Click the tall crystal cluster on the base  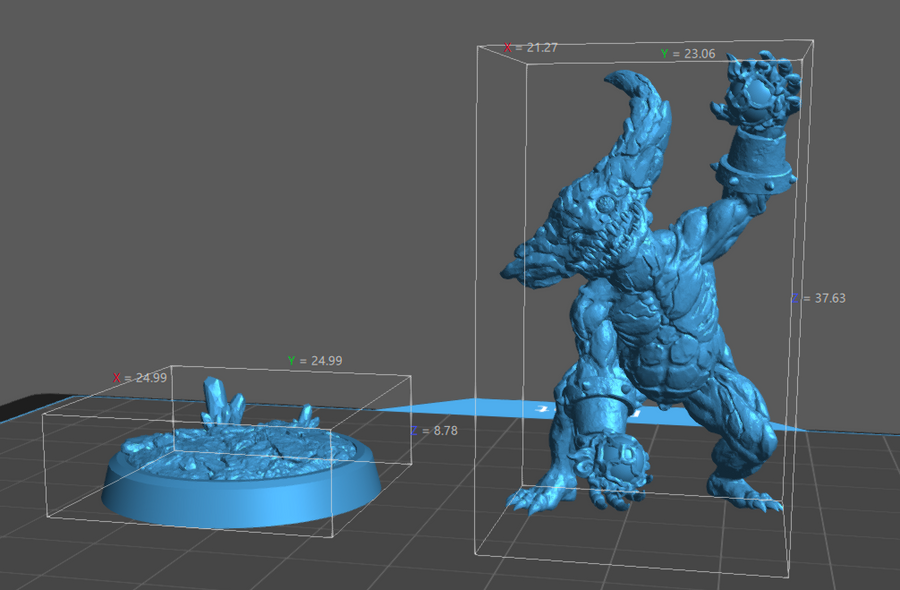point(222,402)
